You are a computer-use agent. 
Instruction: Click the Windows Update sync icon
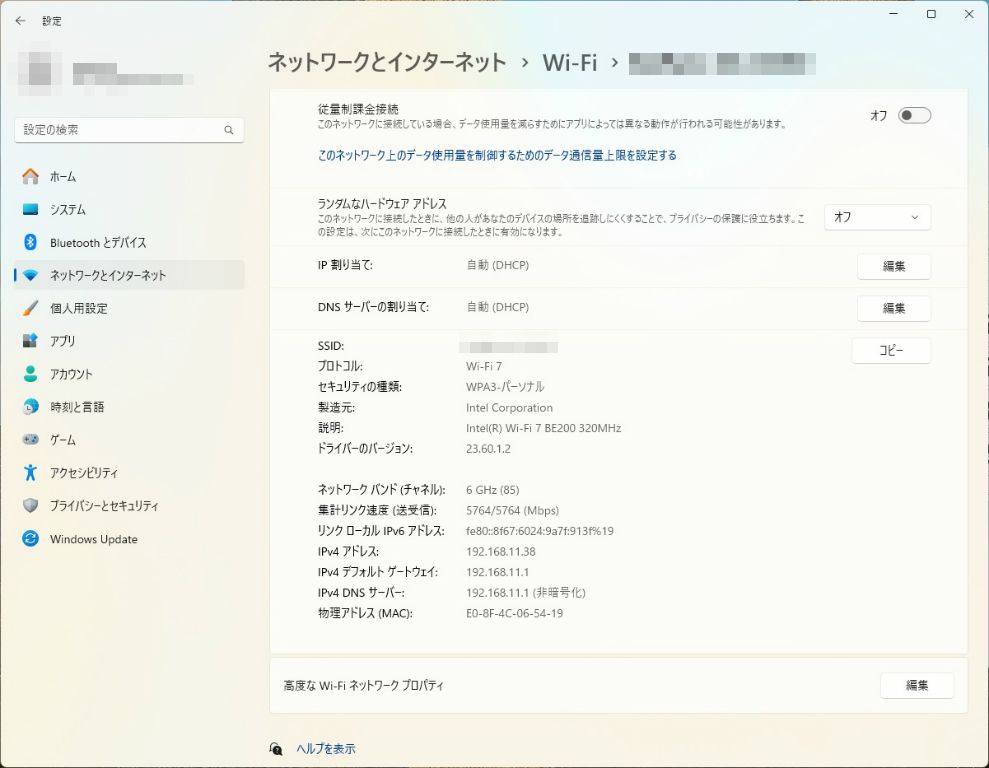tap(30, 538)
